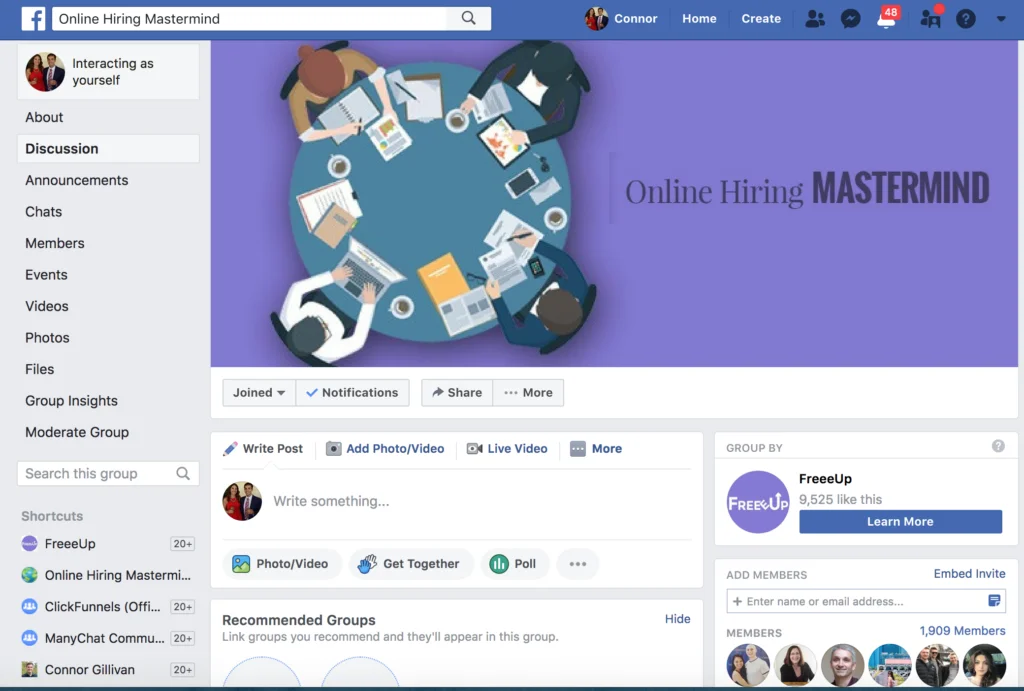
Task: Open the More menu below the cover photo
Action: click(x=528, y=393)
